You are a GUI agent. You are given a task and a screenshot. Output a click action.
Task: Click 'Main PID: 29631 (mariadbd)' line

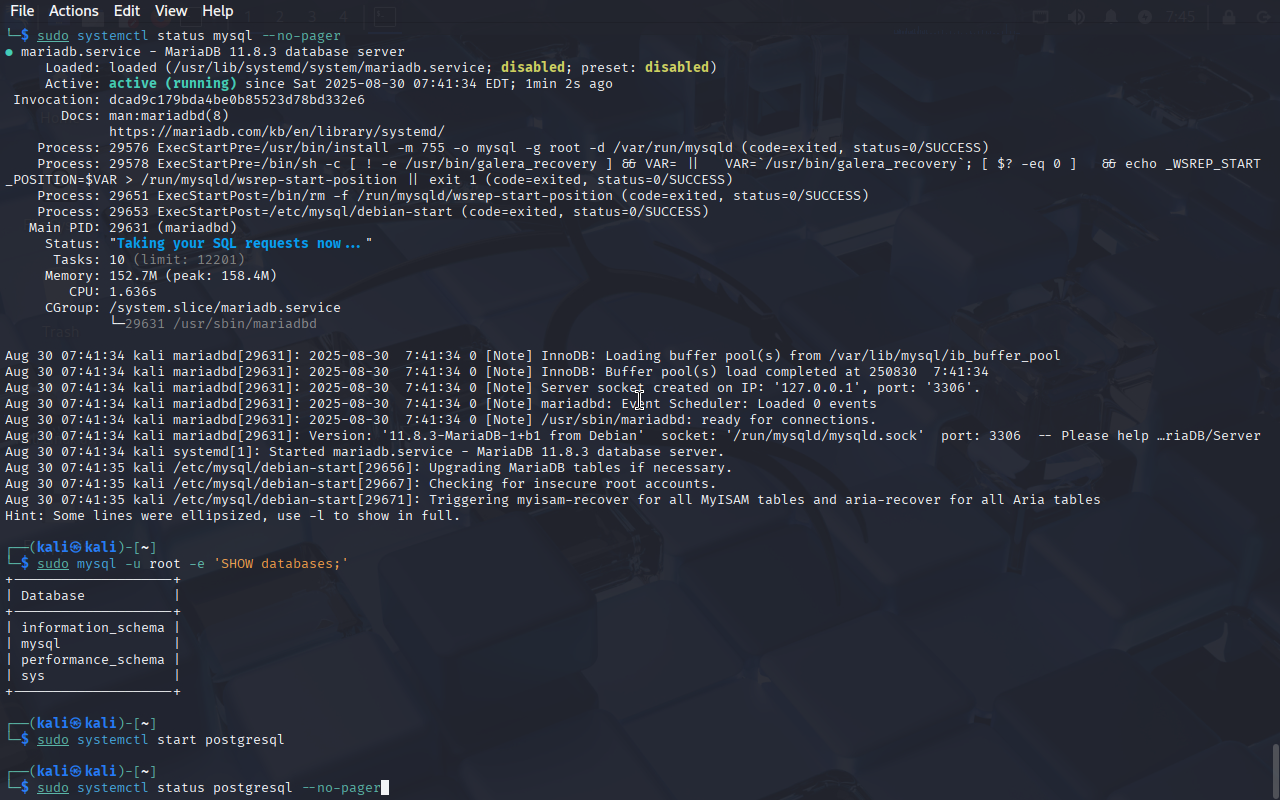[133, 228]
